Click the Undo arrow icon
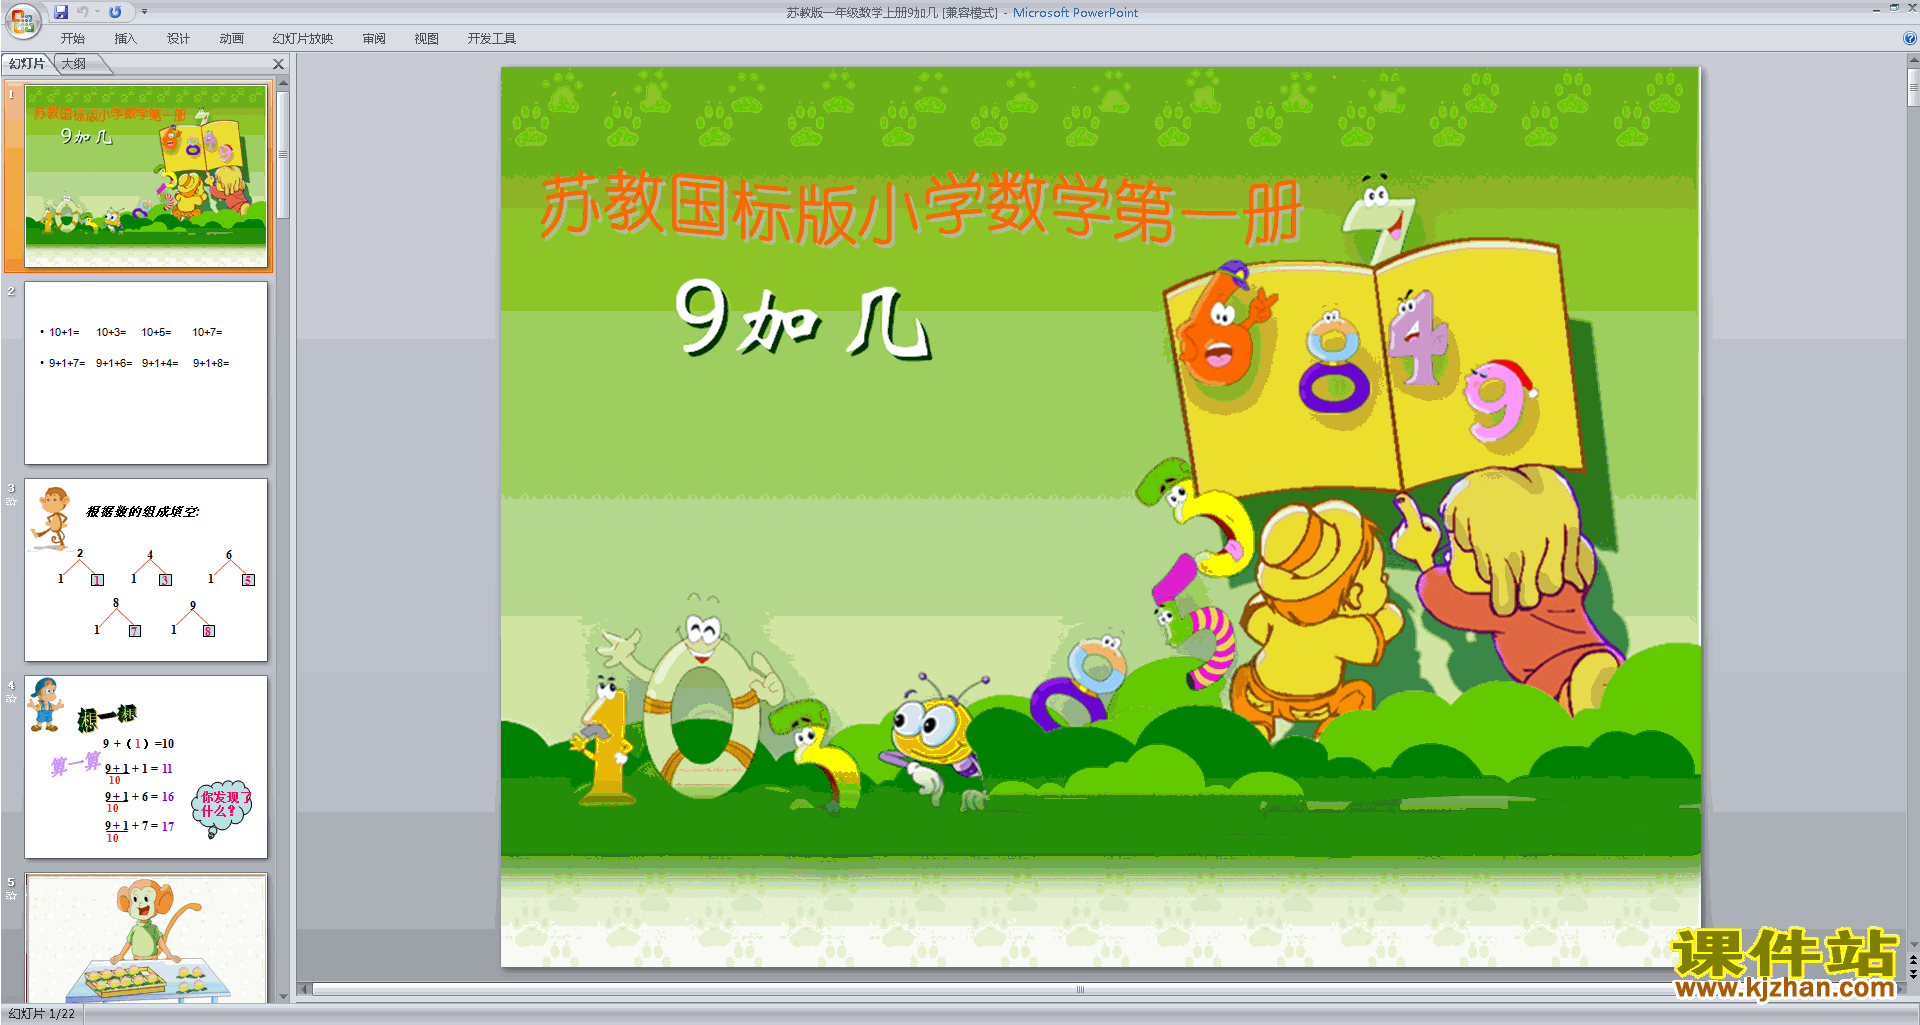Screen dimensions: 1920x1025 pos(83,12)
